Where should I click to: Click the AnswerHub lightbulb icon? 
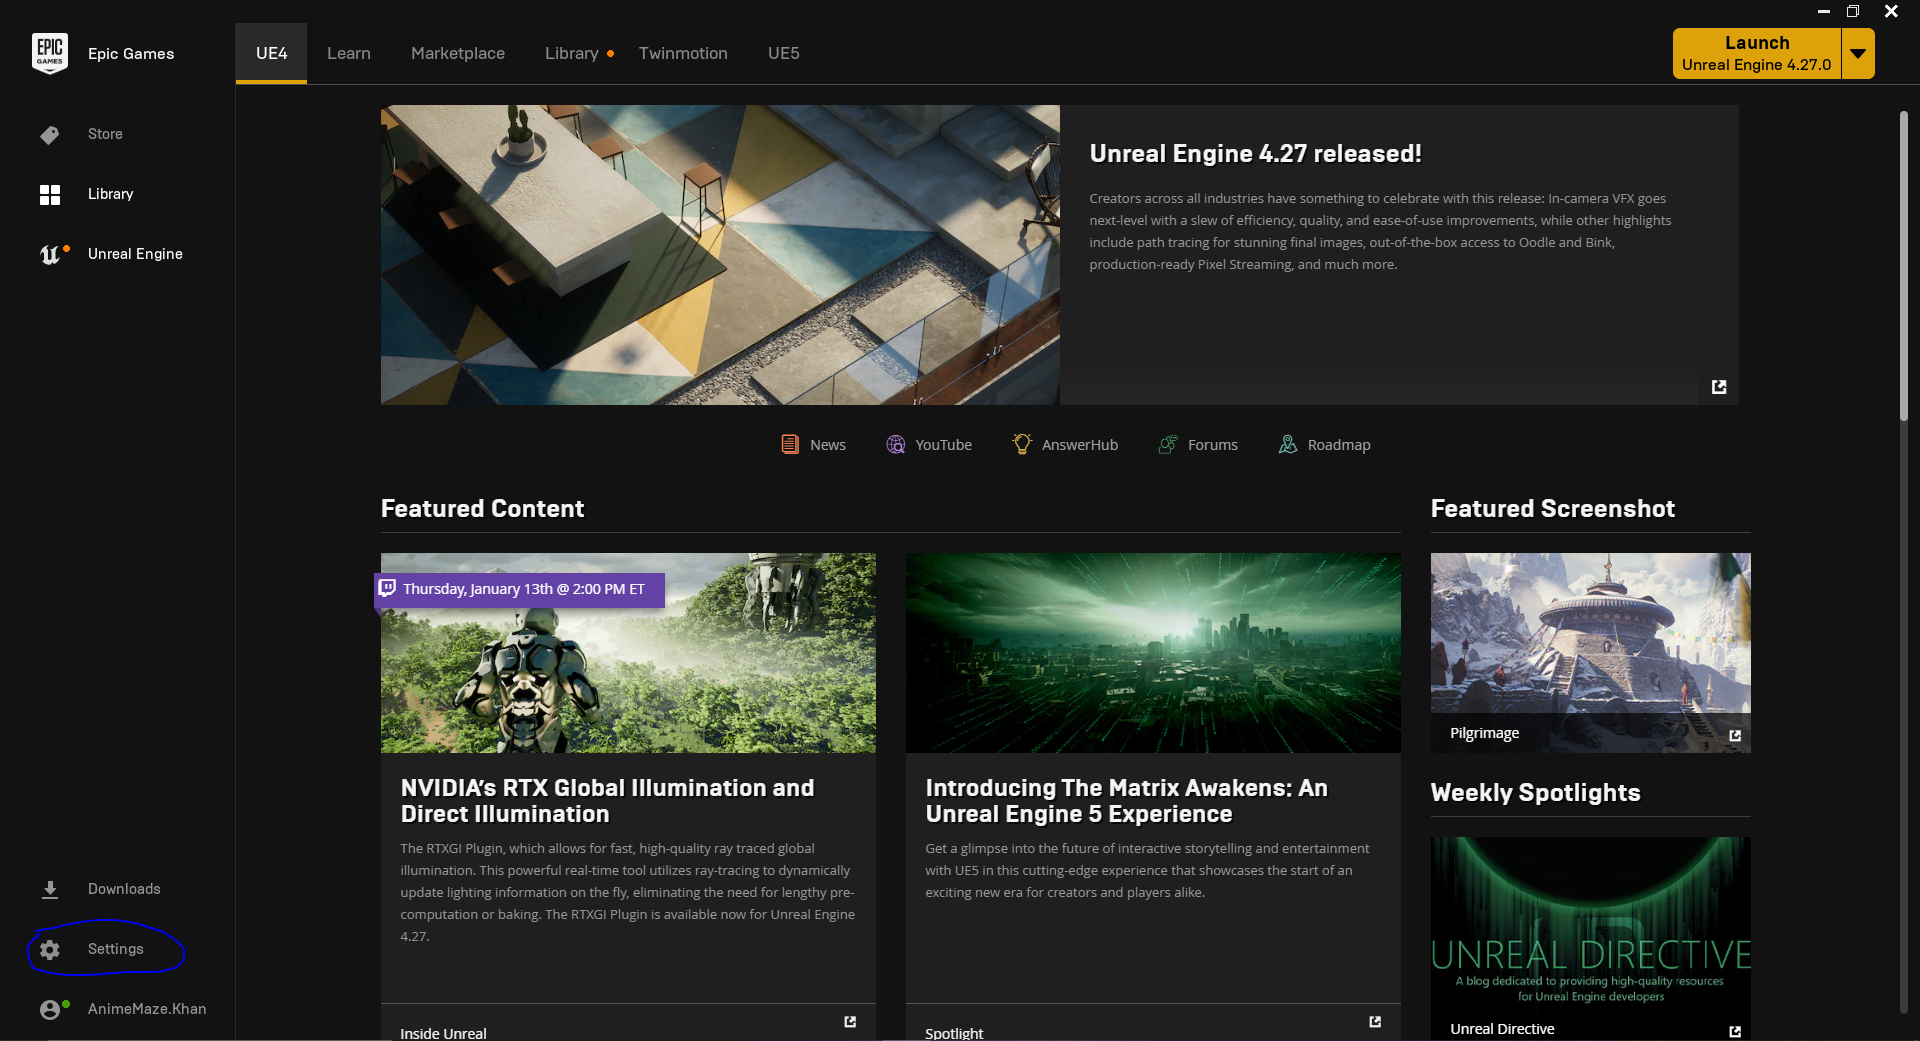(1022, 444)
